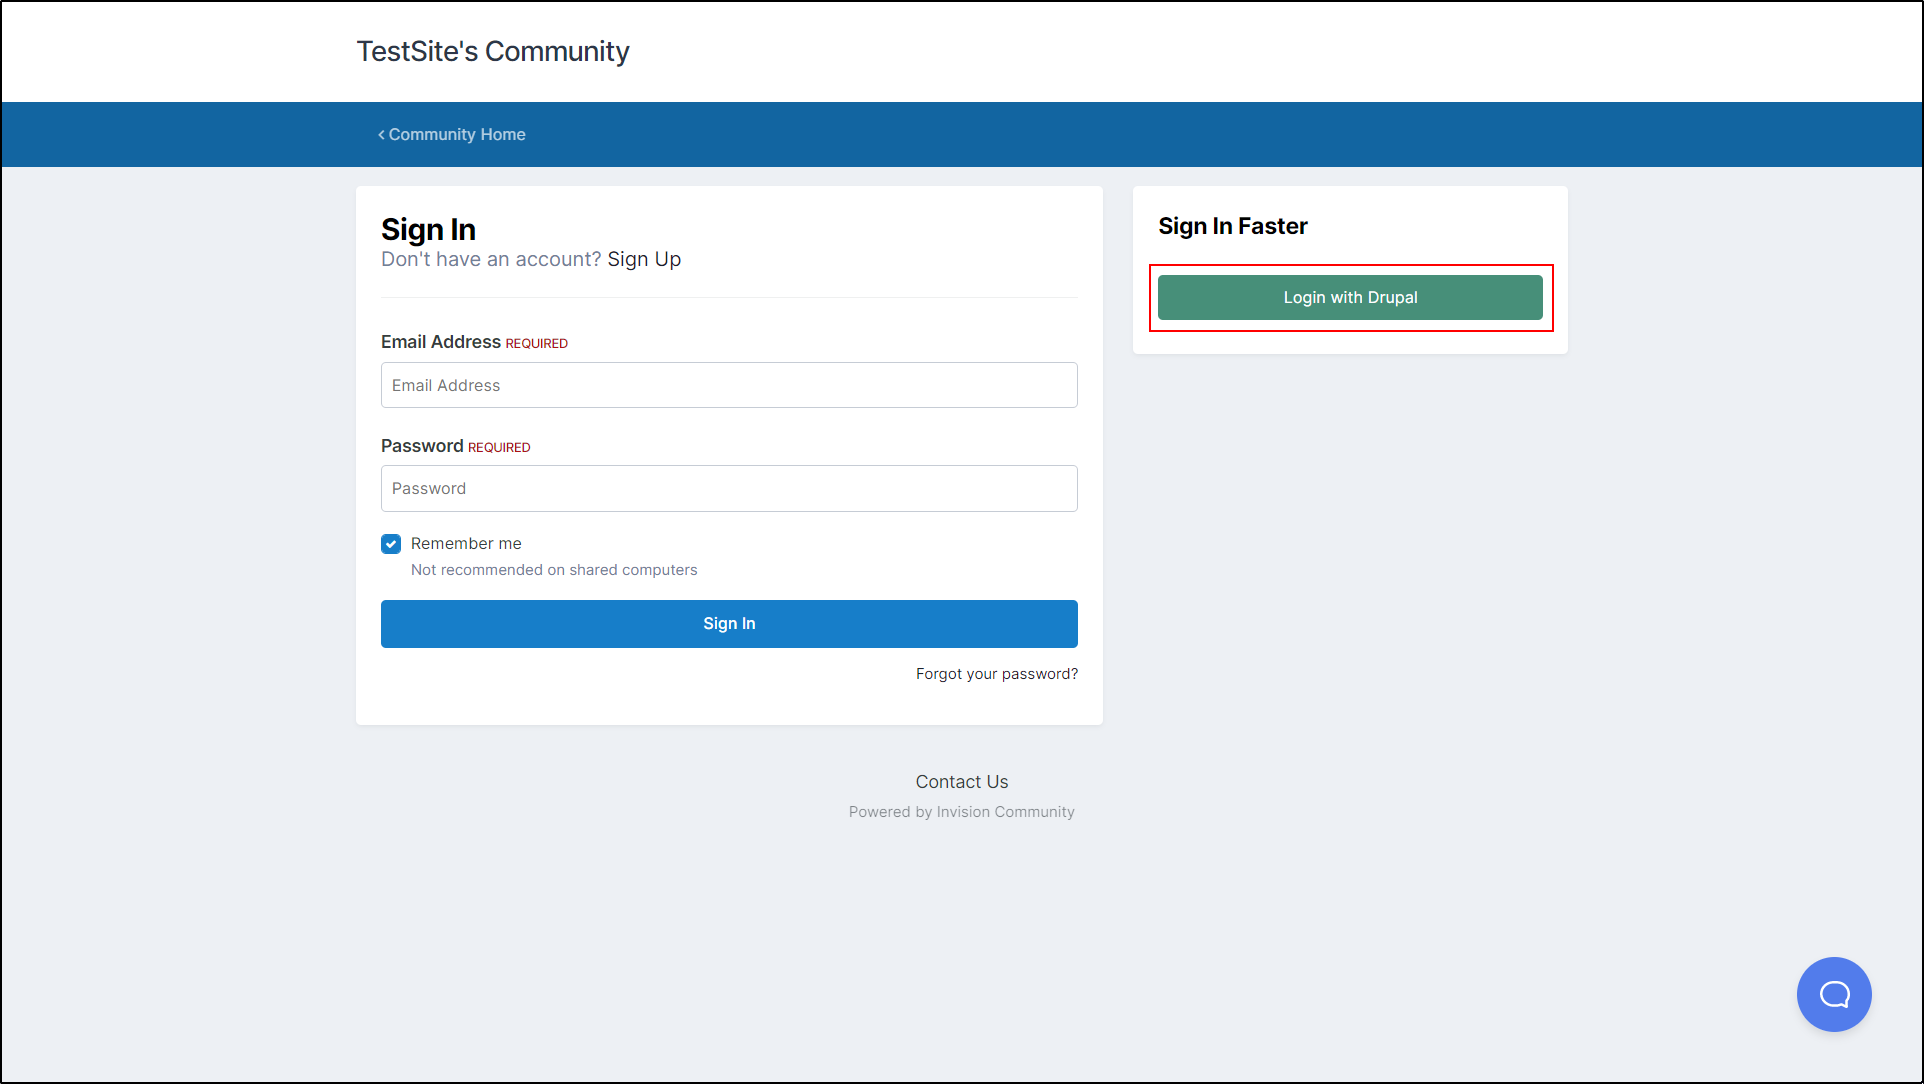The height and width of the screenshot is (1084, 1924).
Task: Click the Sign In page heading
Action: tap(428, 229)
